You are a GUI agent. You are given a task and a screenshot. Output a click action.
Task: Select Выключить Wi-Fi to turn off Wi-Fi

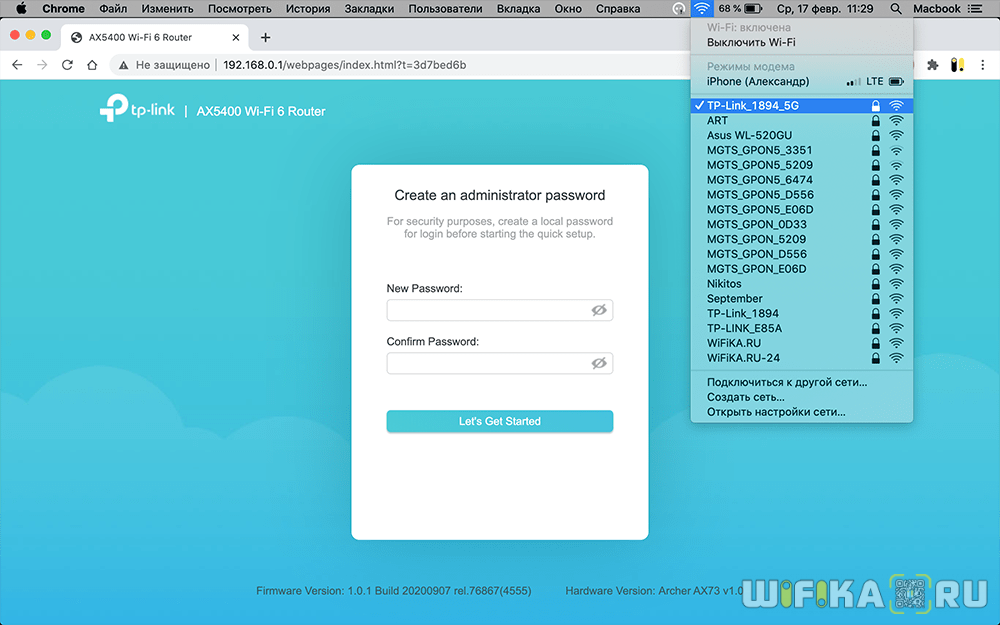(751, 43)
